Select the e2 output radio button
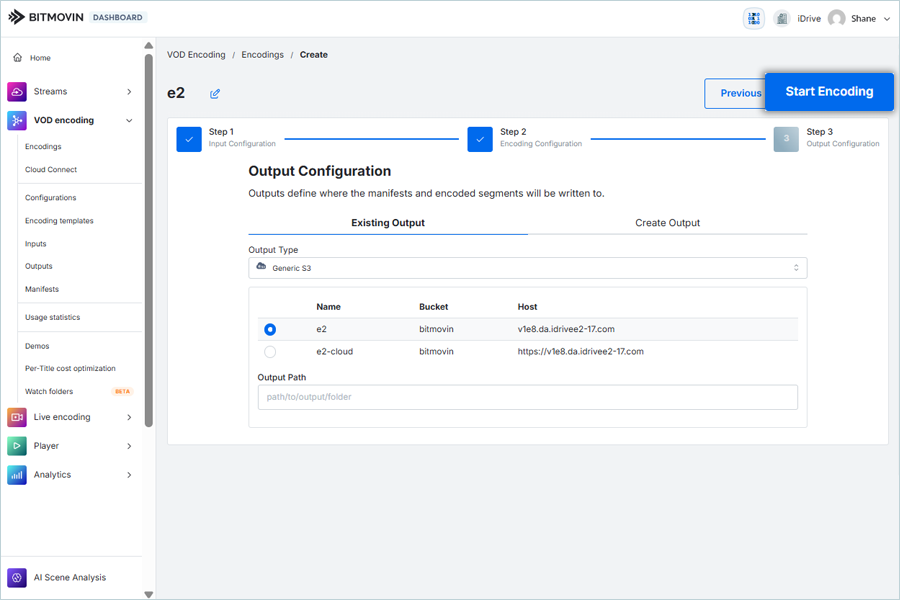 (270, 329)
